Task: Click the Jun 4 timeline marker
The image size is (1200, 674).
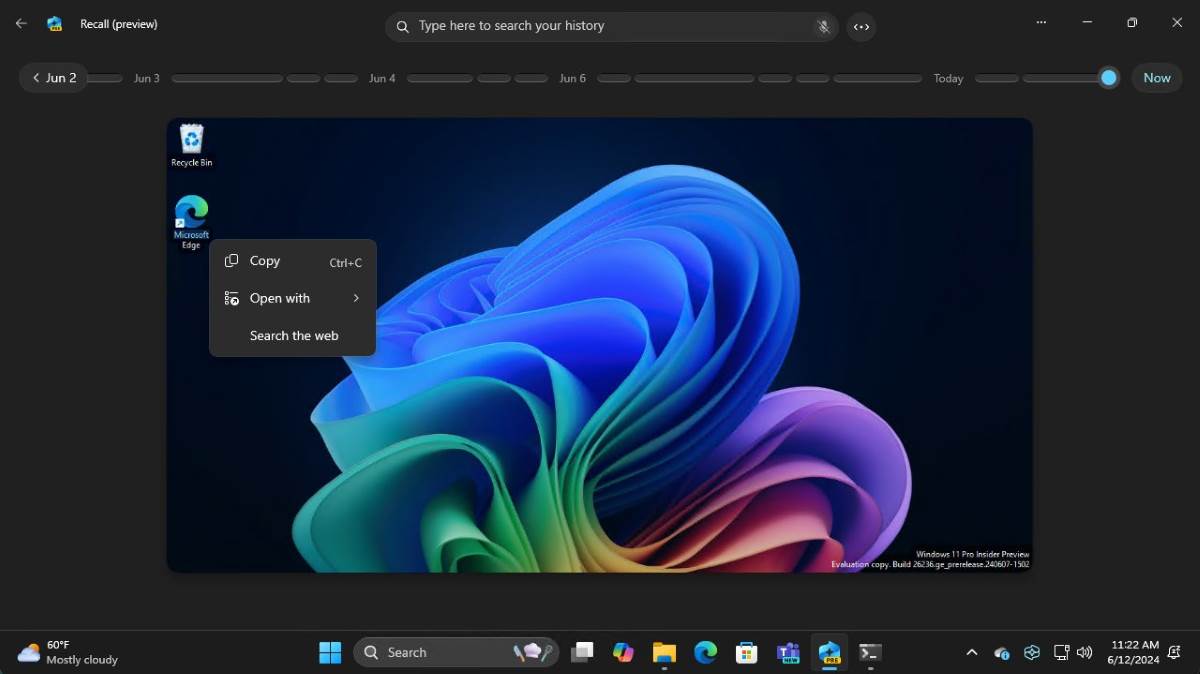Action: click(x=382, y=77)
